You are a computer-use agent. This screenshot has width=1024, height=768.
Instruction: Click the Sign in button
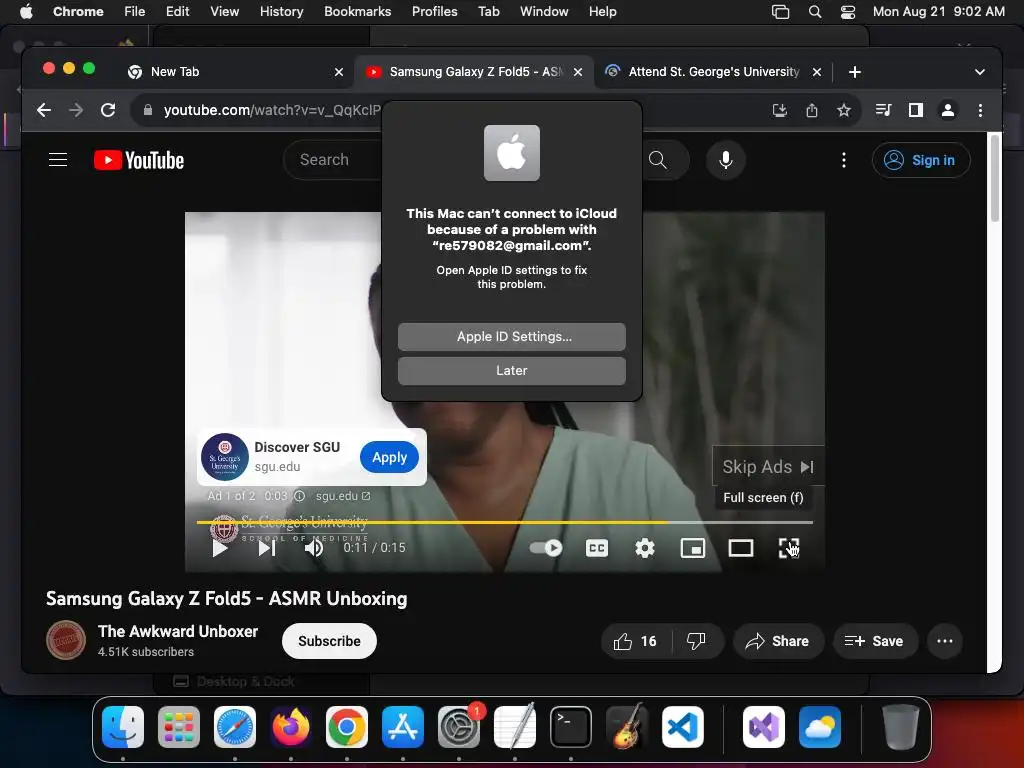coord(921,160)
